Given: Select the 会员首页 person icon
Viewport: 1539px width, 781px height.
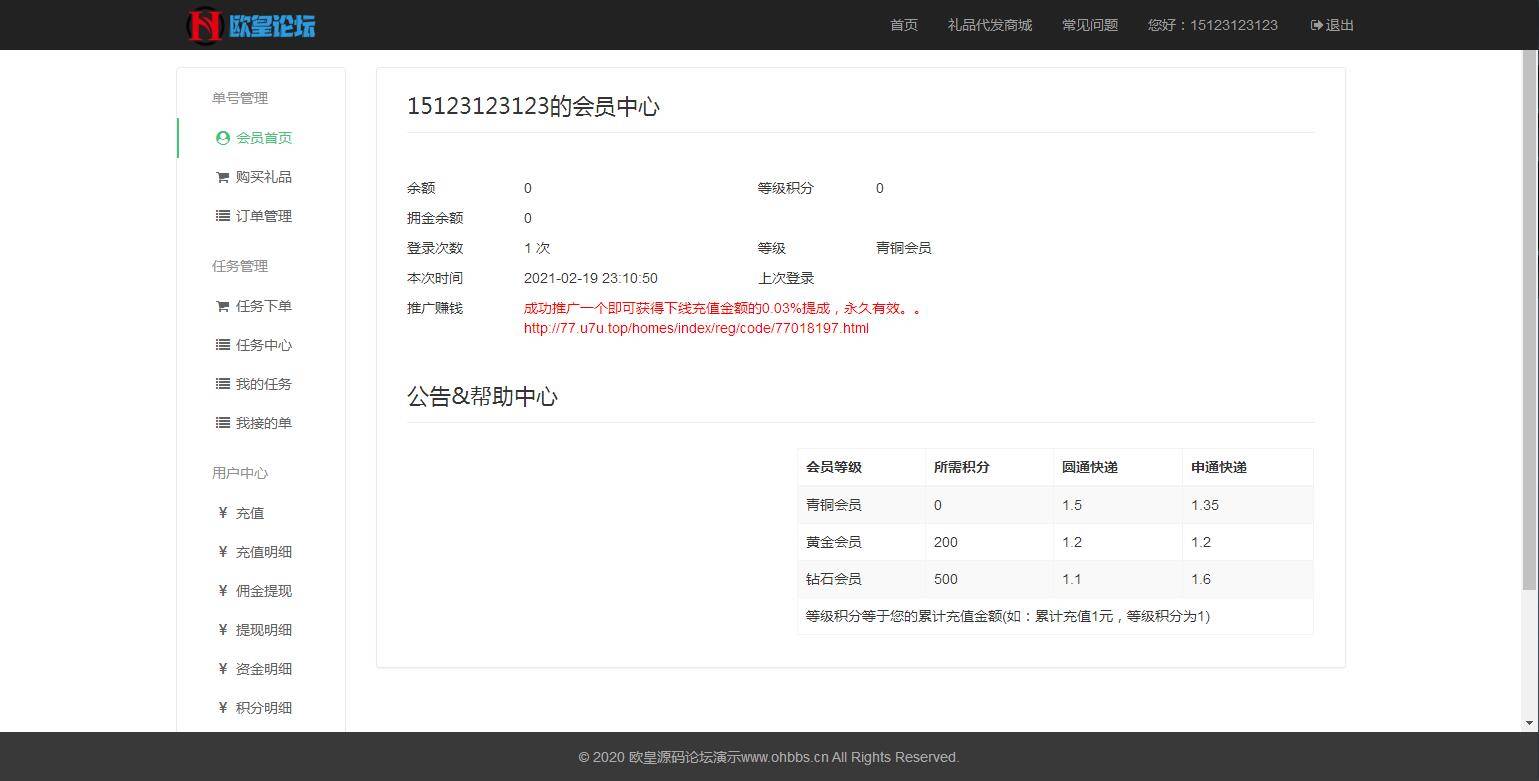Looking at the screenshot, I should click(222, 138).
